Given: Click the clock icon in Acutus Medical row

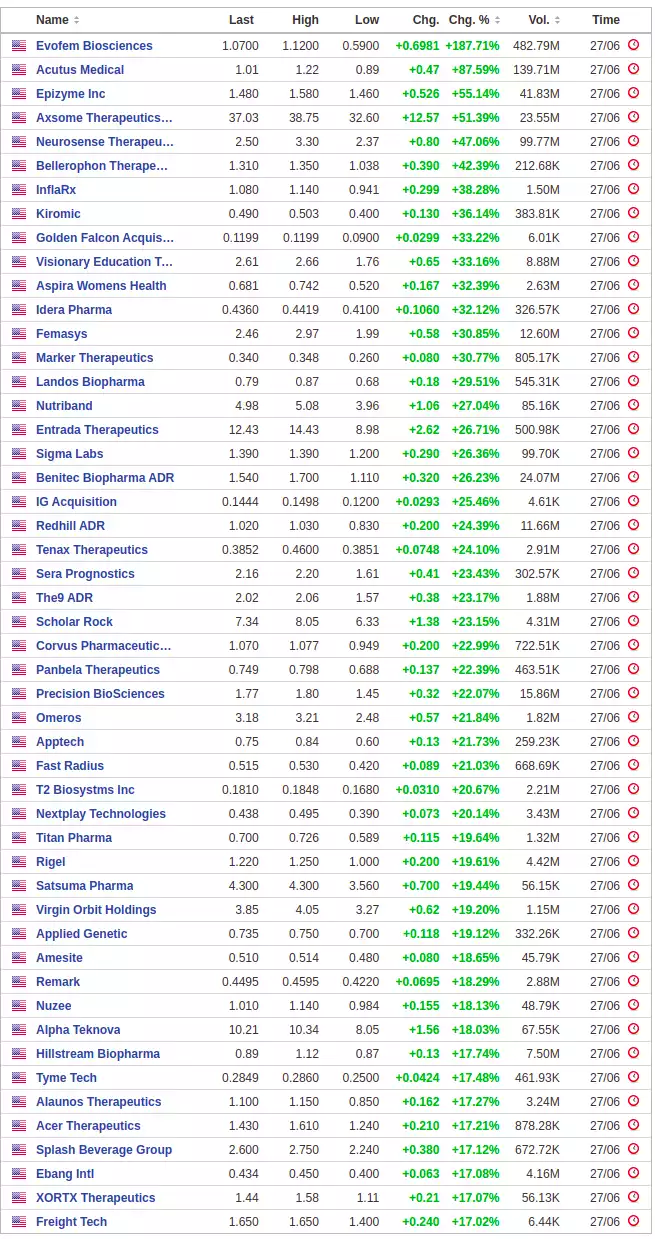Looking at the screenshot, I should [x=633, y=69].
